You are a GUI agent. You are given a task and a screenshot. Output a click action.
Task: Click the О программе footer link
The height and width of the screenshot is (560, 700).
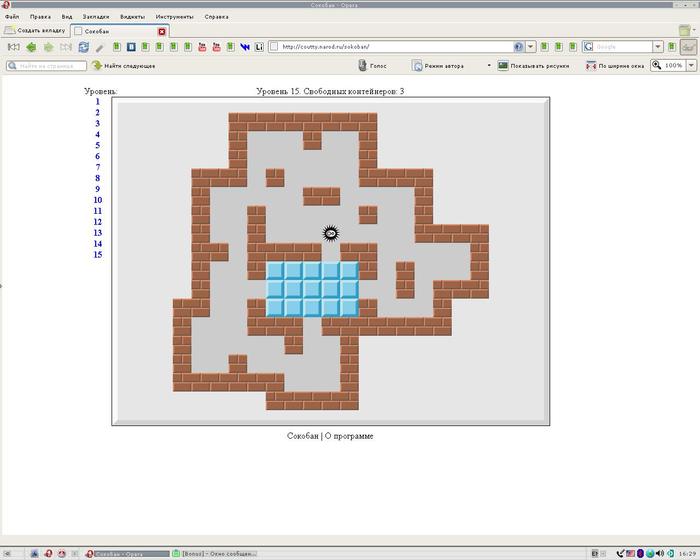click(349, 436)
